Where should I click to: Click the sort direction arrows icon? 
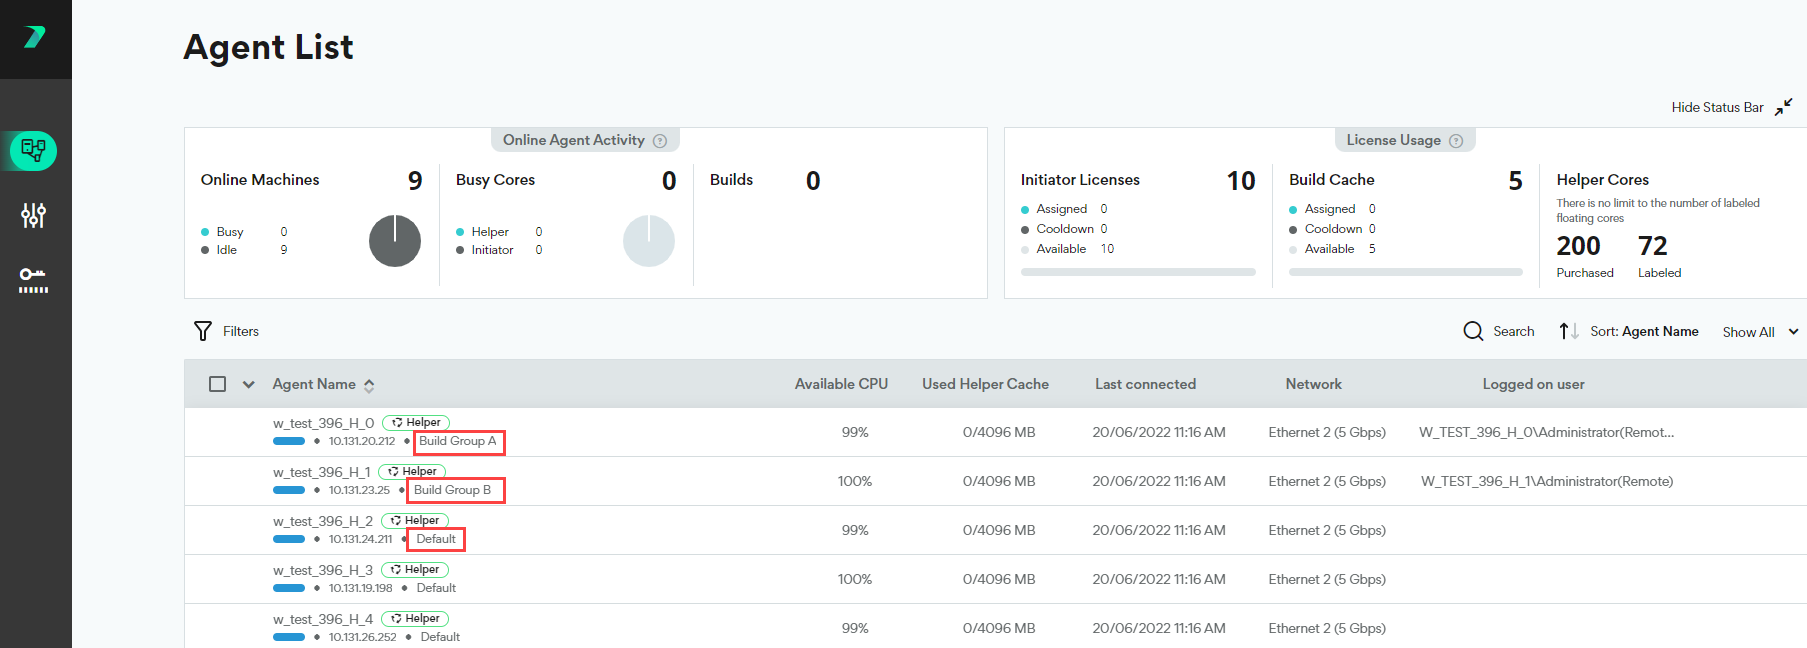coord(1568,331)
